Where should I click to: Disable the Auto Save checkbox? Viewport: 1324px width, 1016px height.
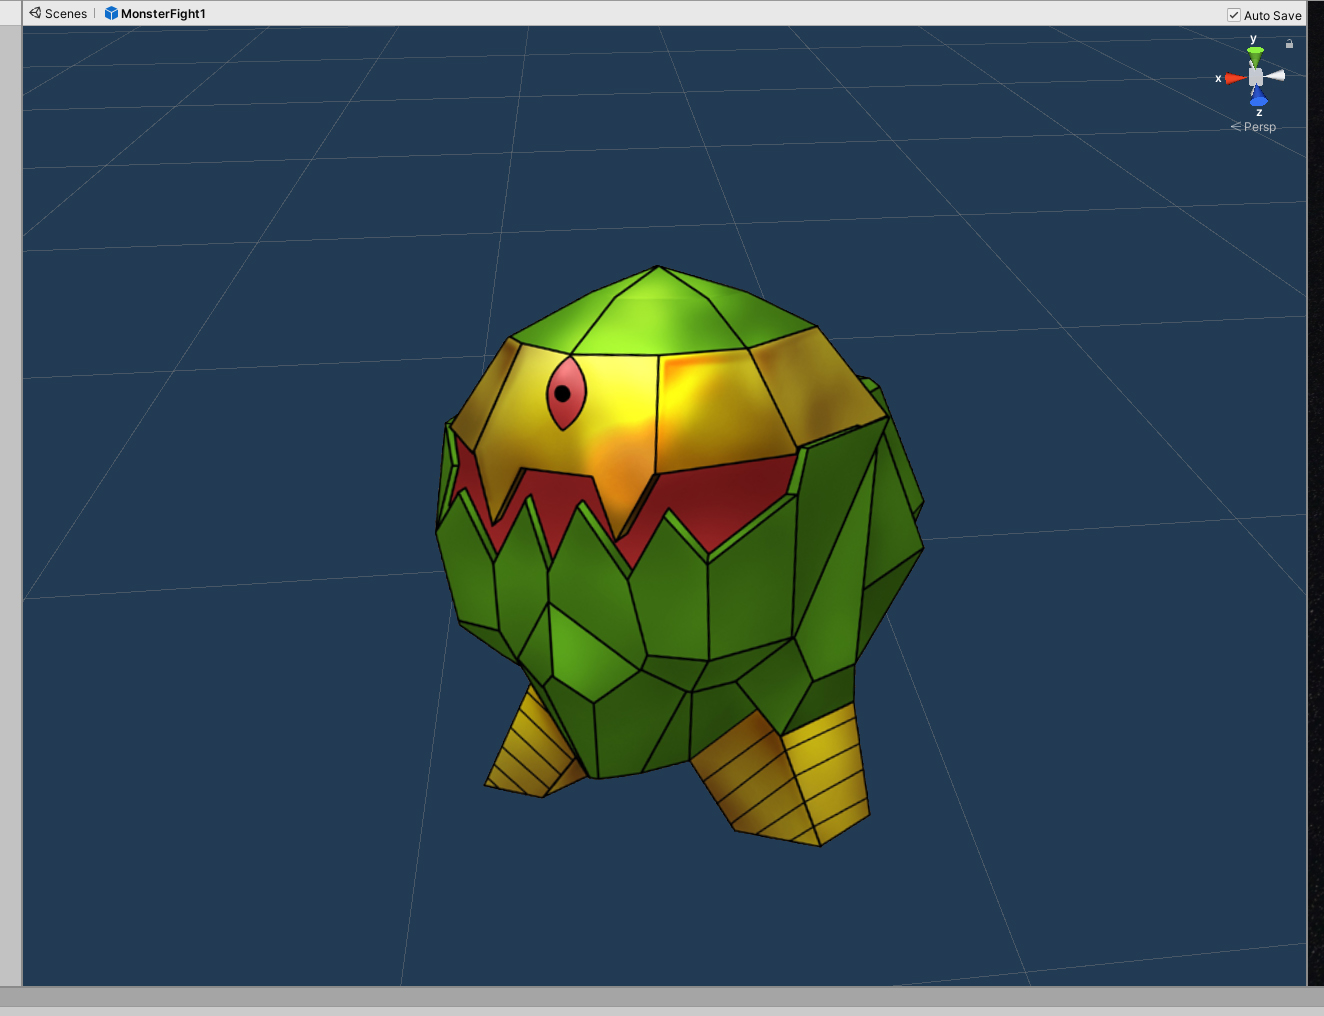[1234, 15]
